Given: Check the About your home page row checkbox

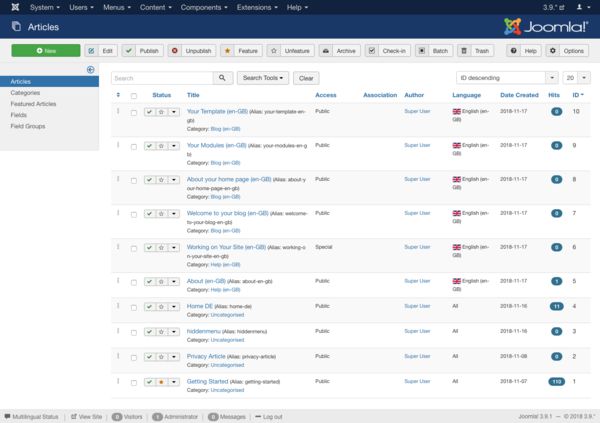Looking at the screenshot, I should click(134, 180).
